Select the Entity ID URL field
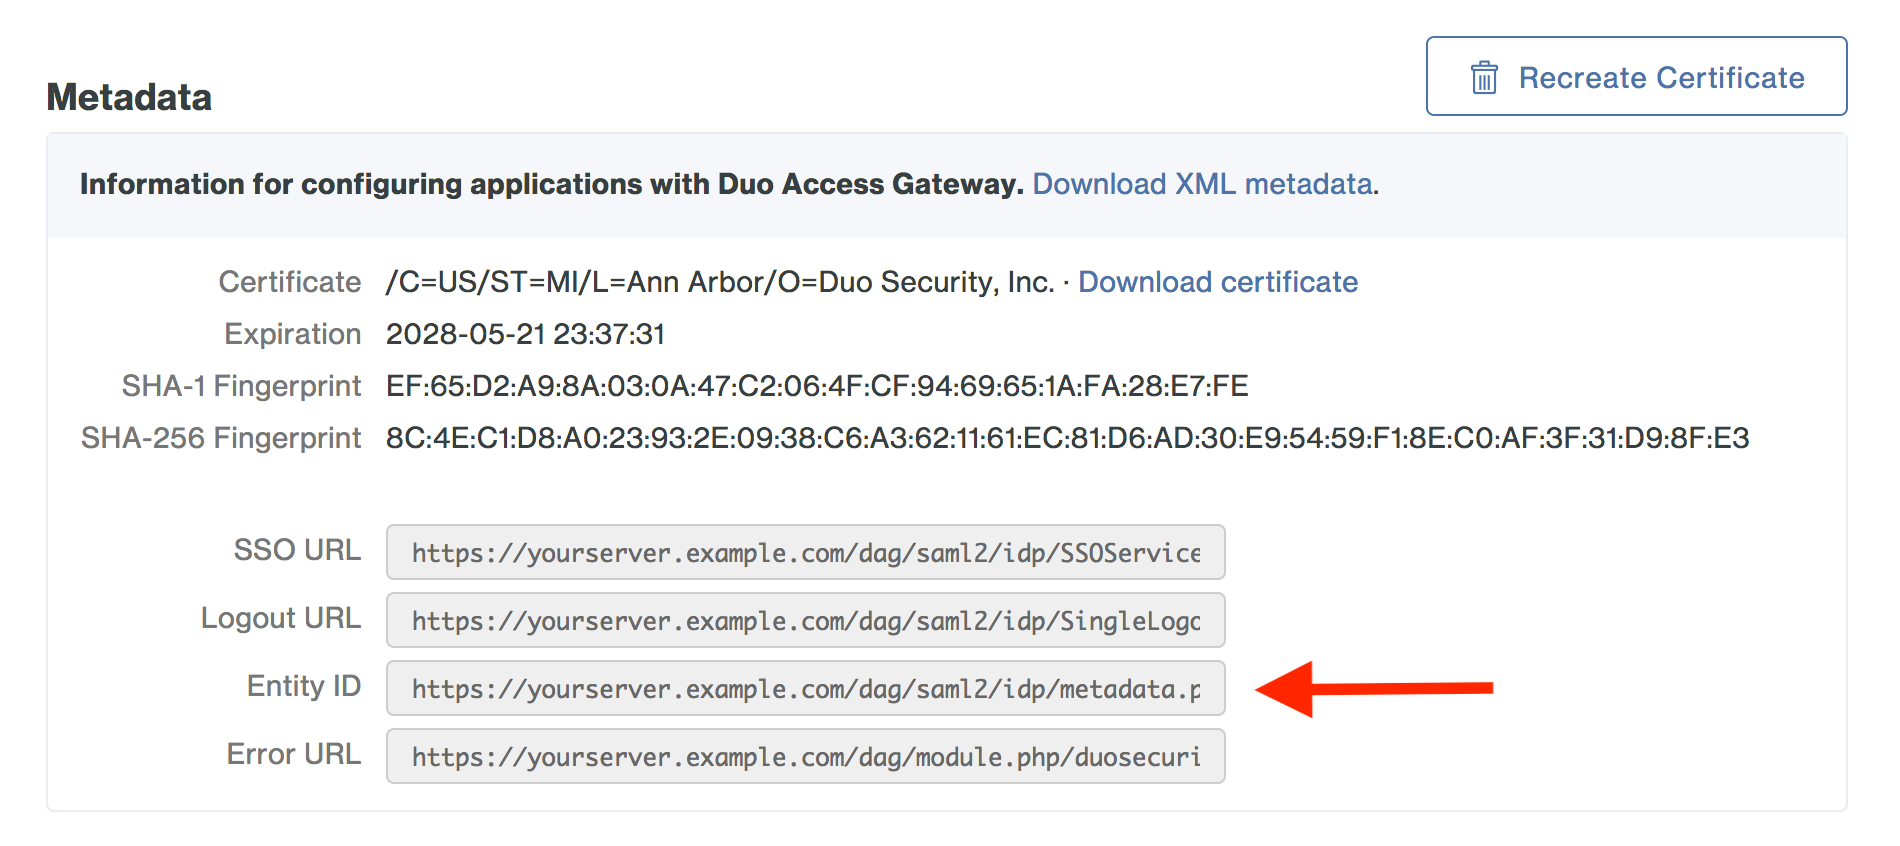The height and width of the screenshot is (846, 1900). [805, 688]
